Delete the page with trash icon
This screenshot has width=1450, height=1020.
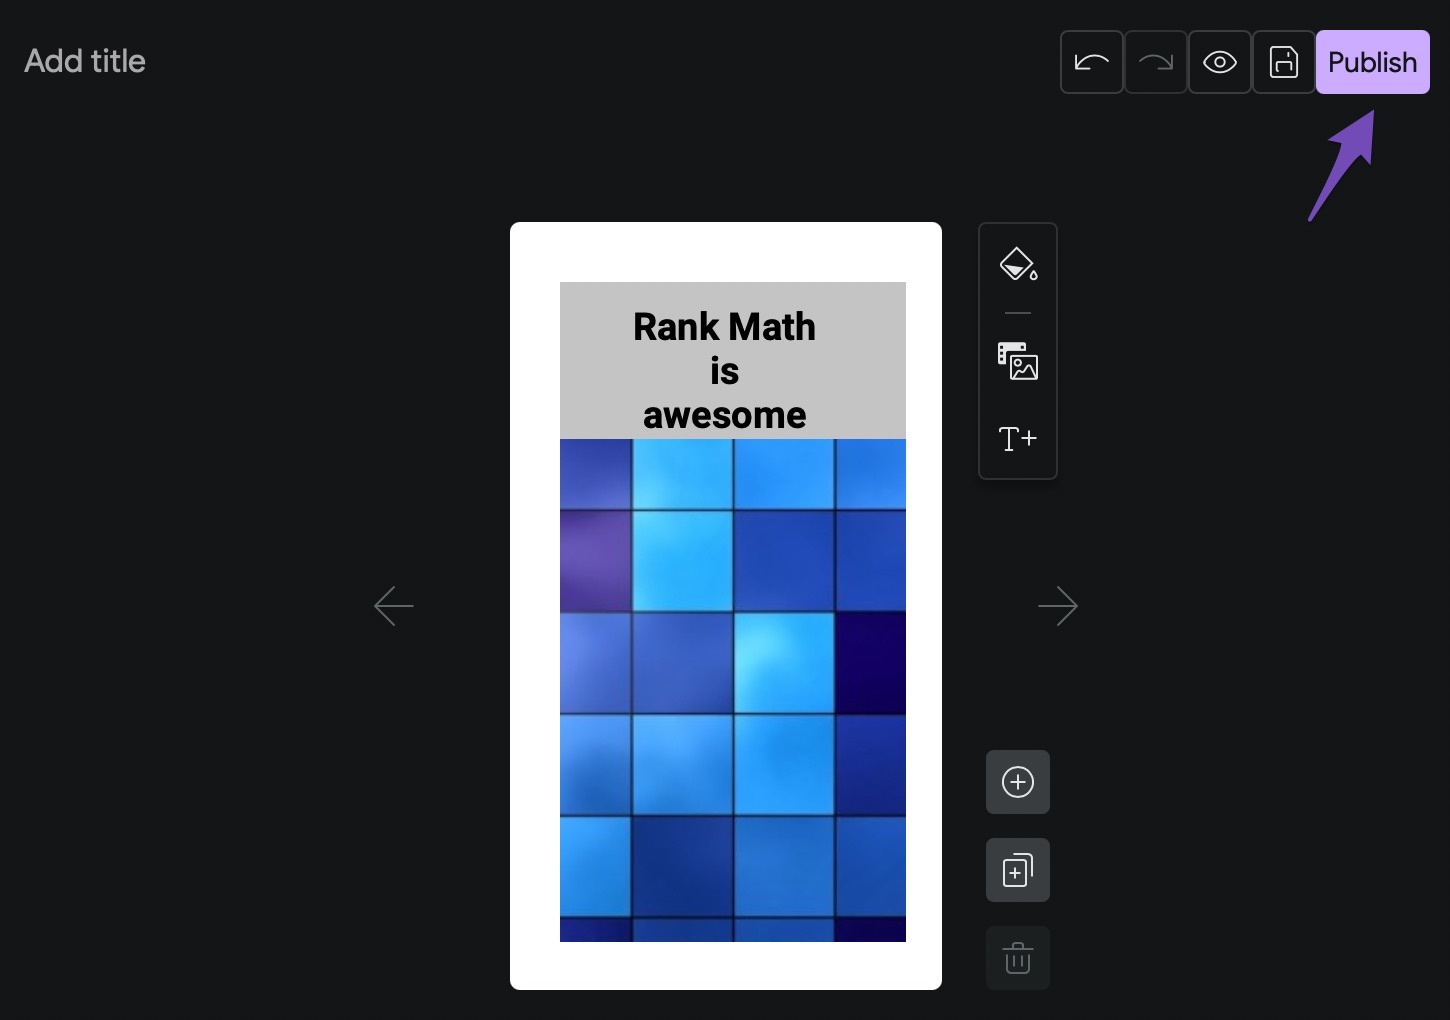point(1018,958)
